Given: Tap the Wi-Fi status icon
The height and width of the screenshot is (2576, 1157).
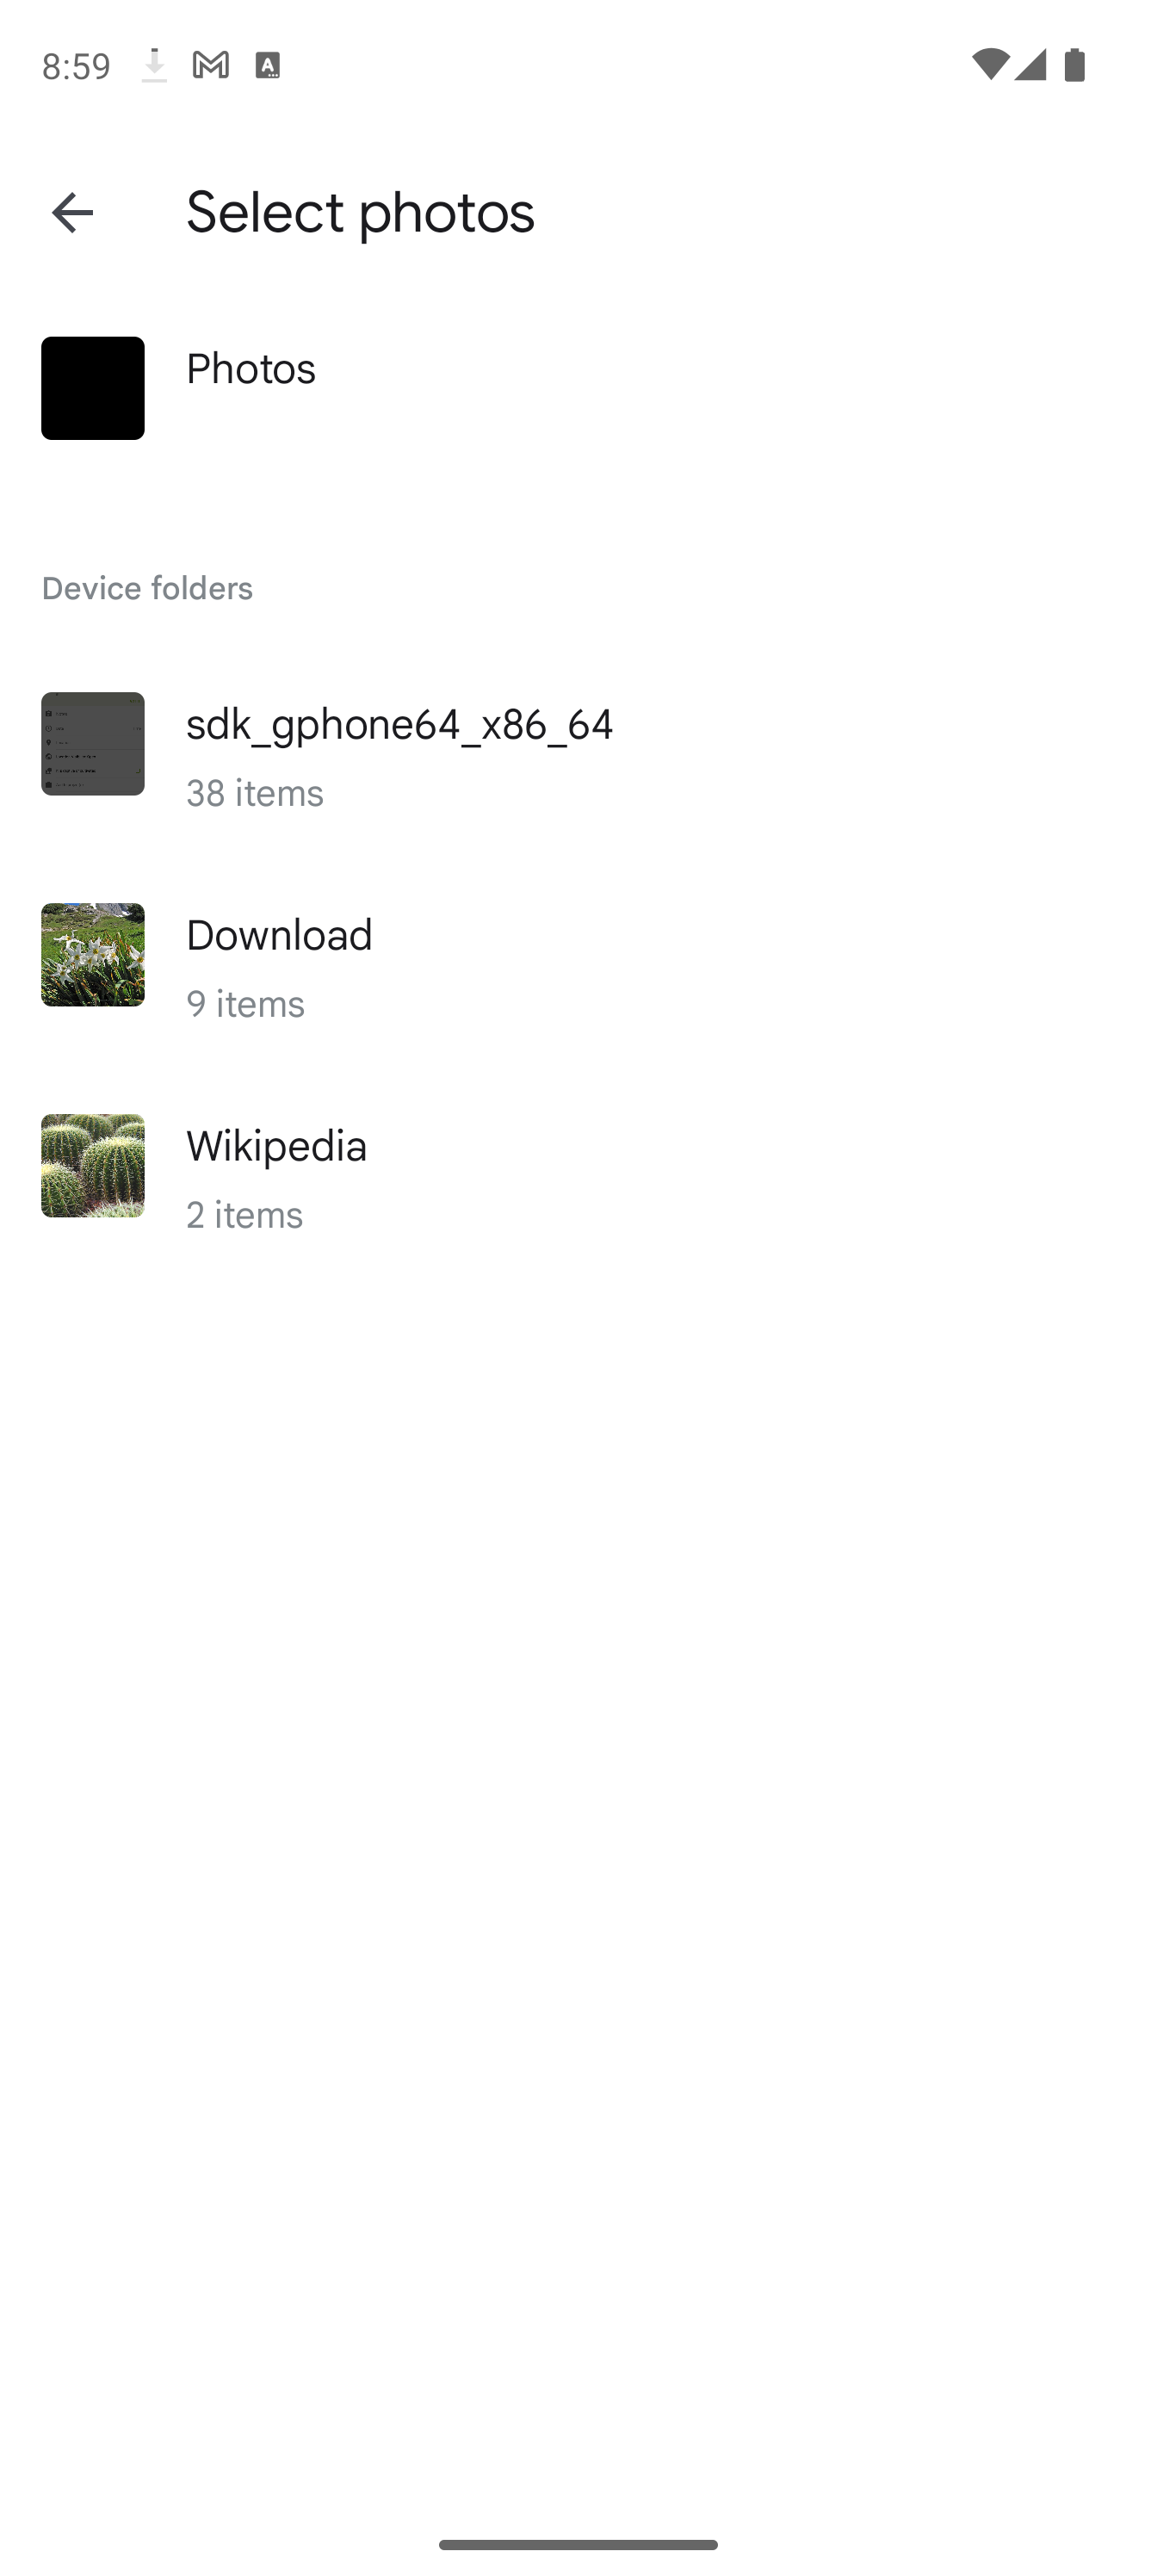Looking at the screenshot, I should point(990,65).
